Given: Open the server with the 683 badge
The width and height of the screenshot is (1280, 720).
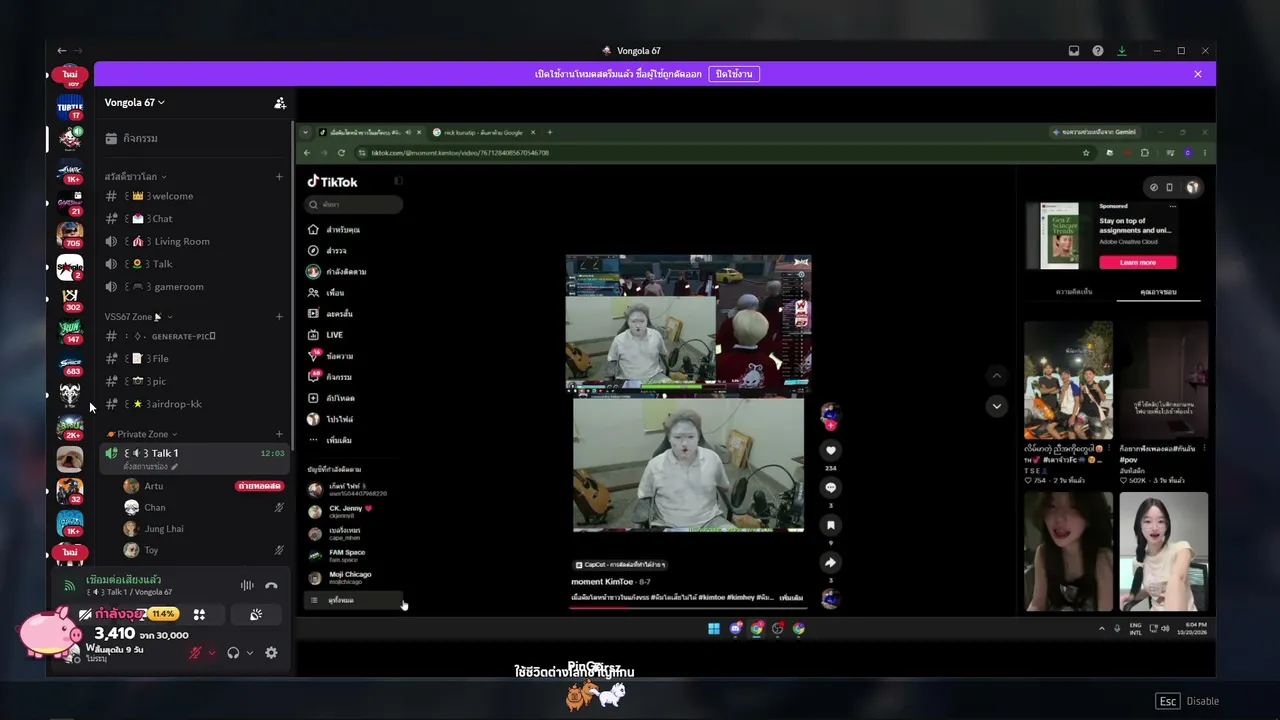Looking at the screenshot, I should 70,363.
